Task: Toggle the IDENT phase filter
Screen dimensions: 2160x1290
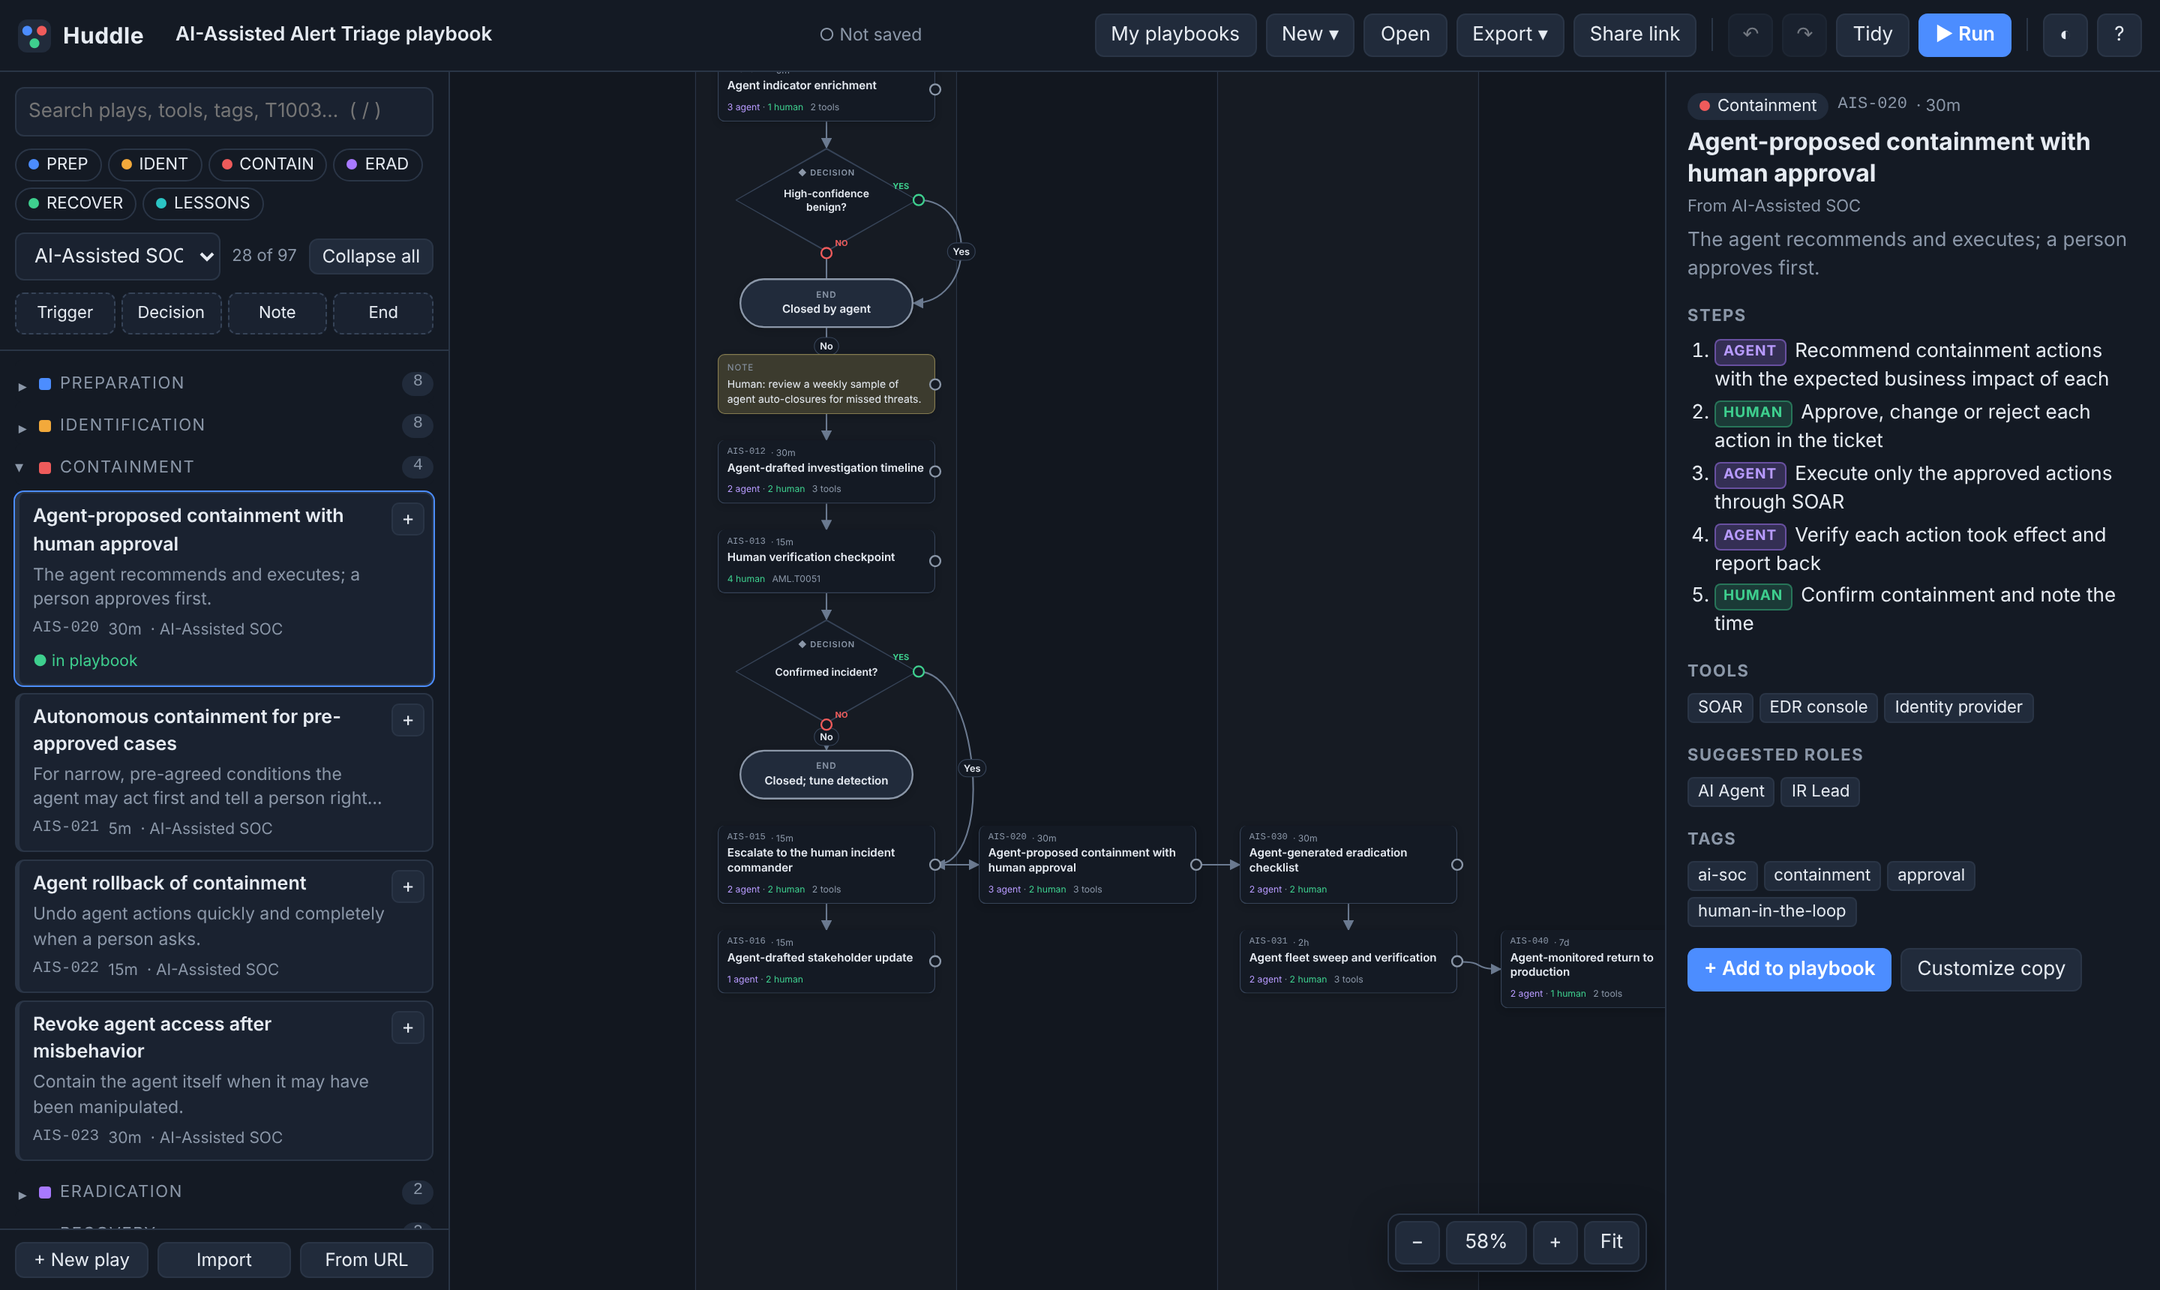Action: (x=155, y=164)
